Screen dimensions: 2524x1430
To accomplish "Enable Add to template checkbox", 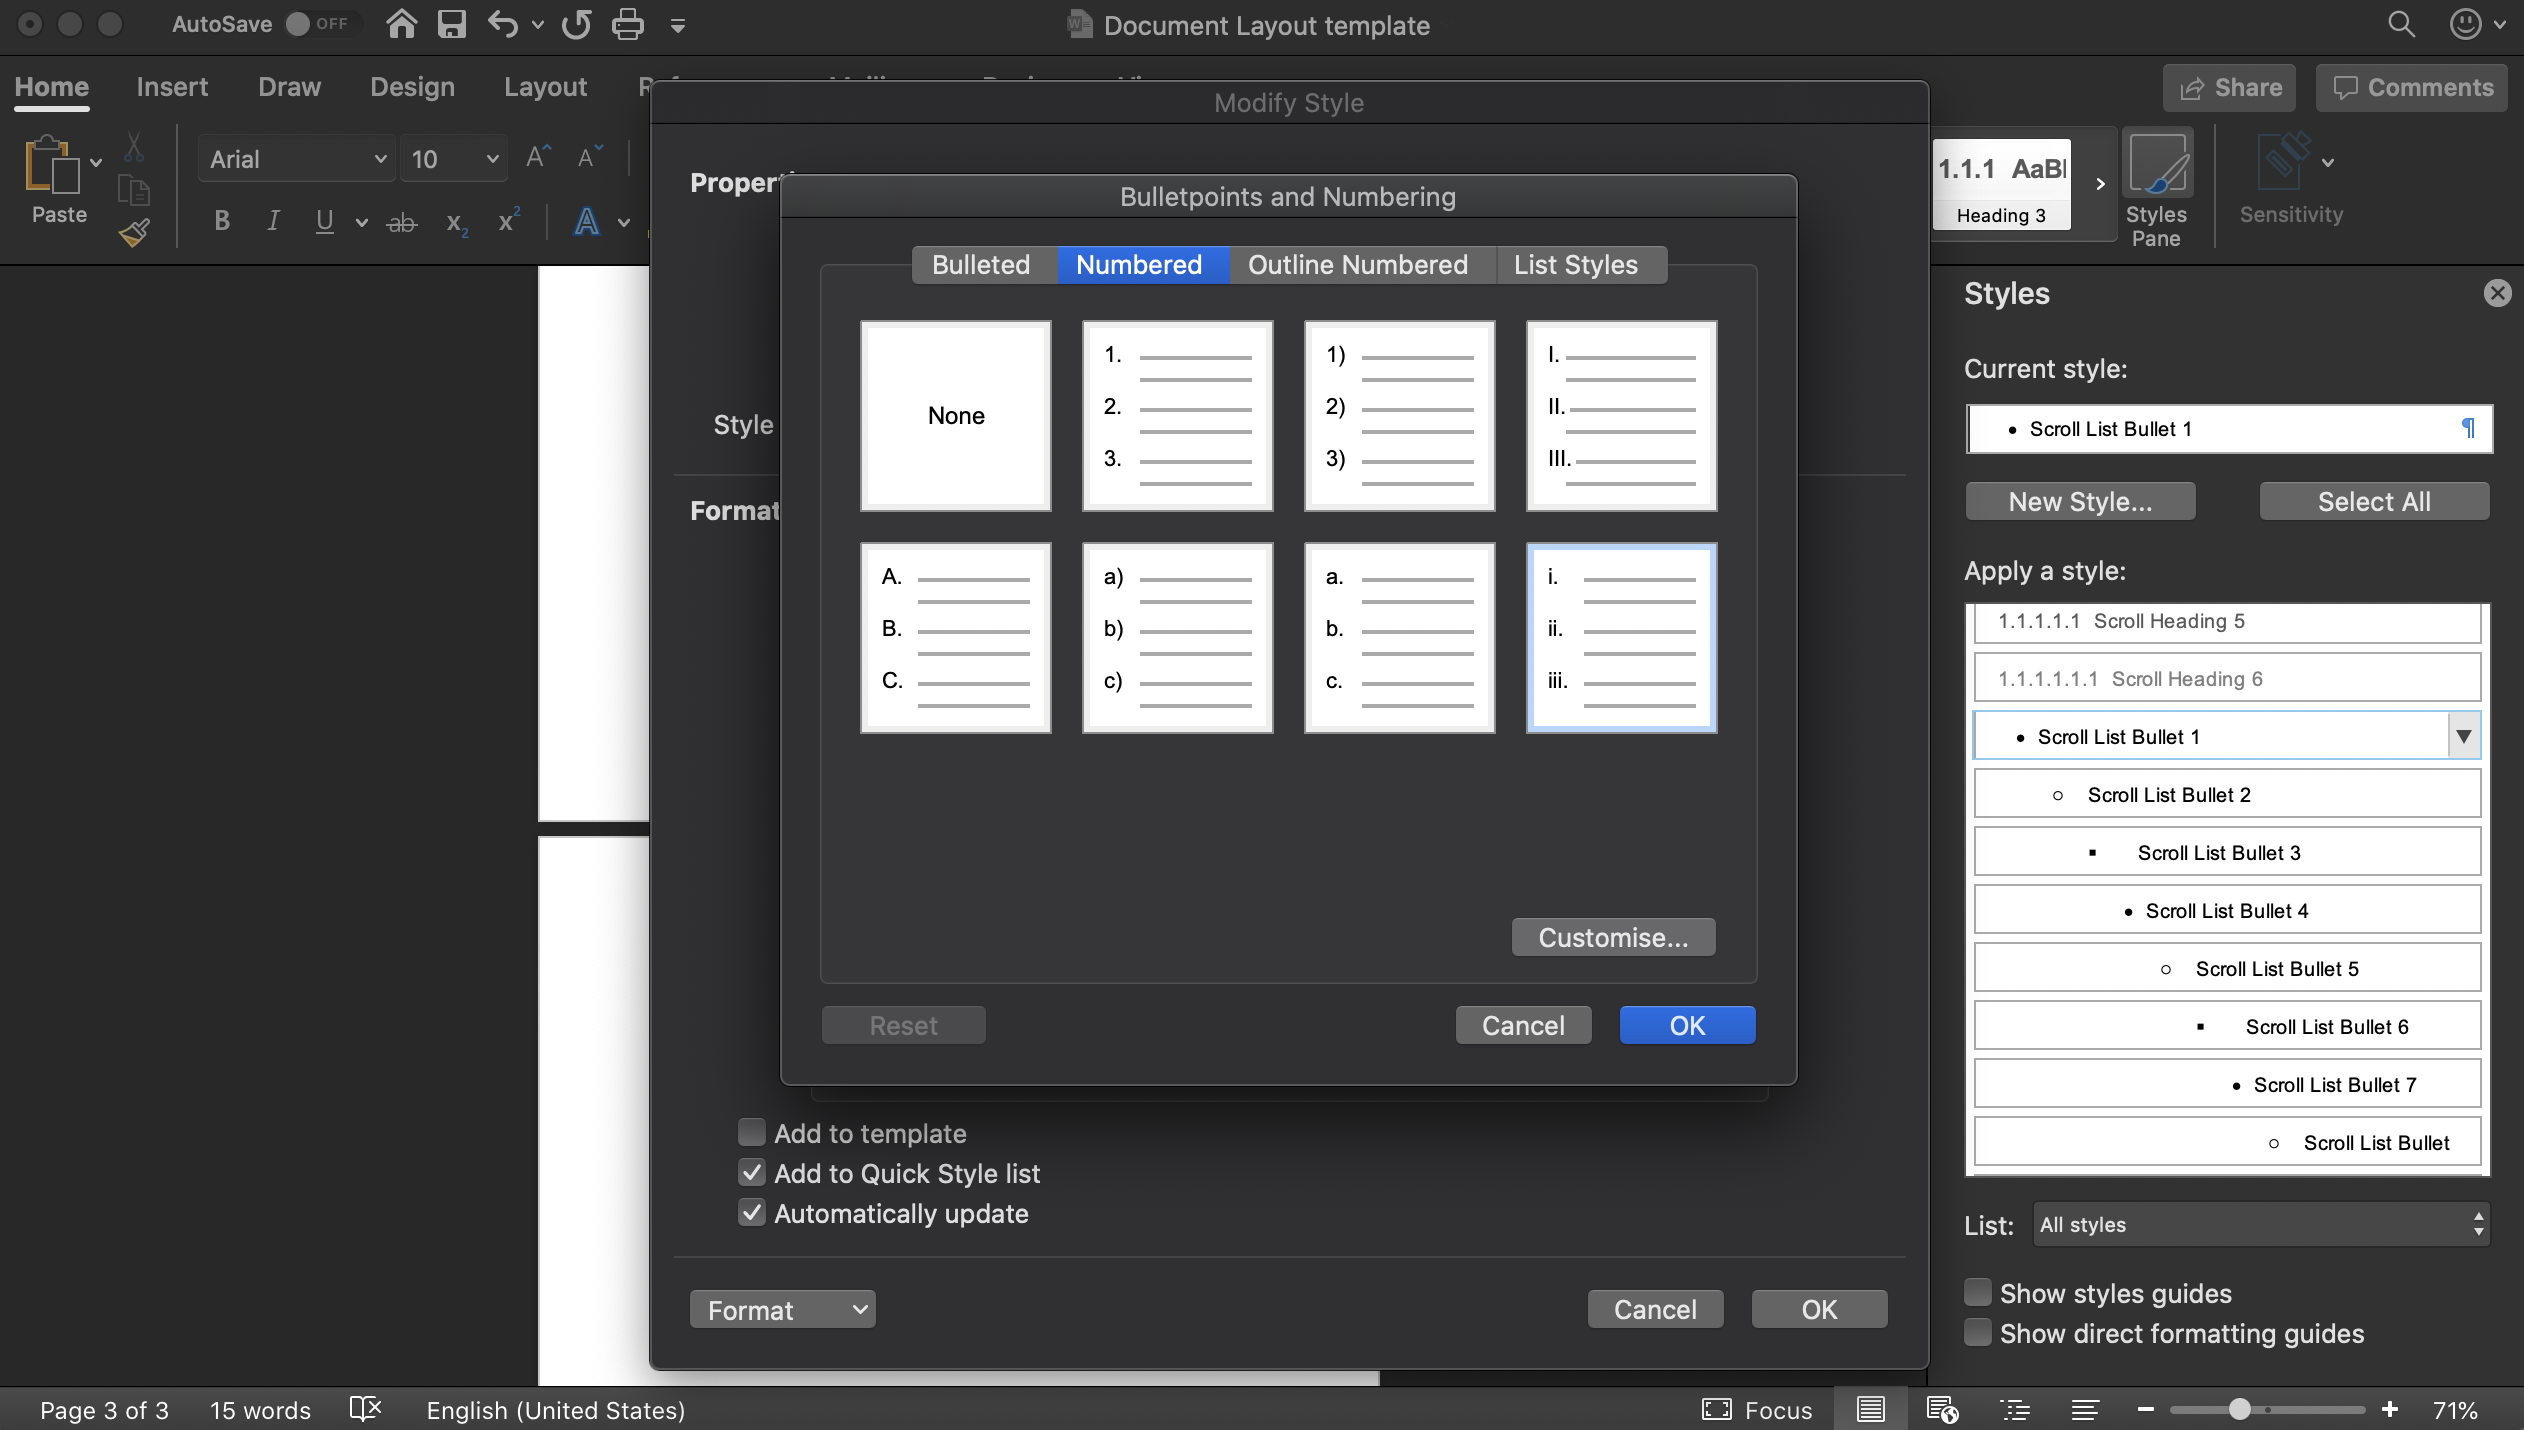I will pos(752,1132).
